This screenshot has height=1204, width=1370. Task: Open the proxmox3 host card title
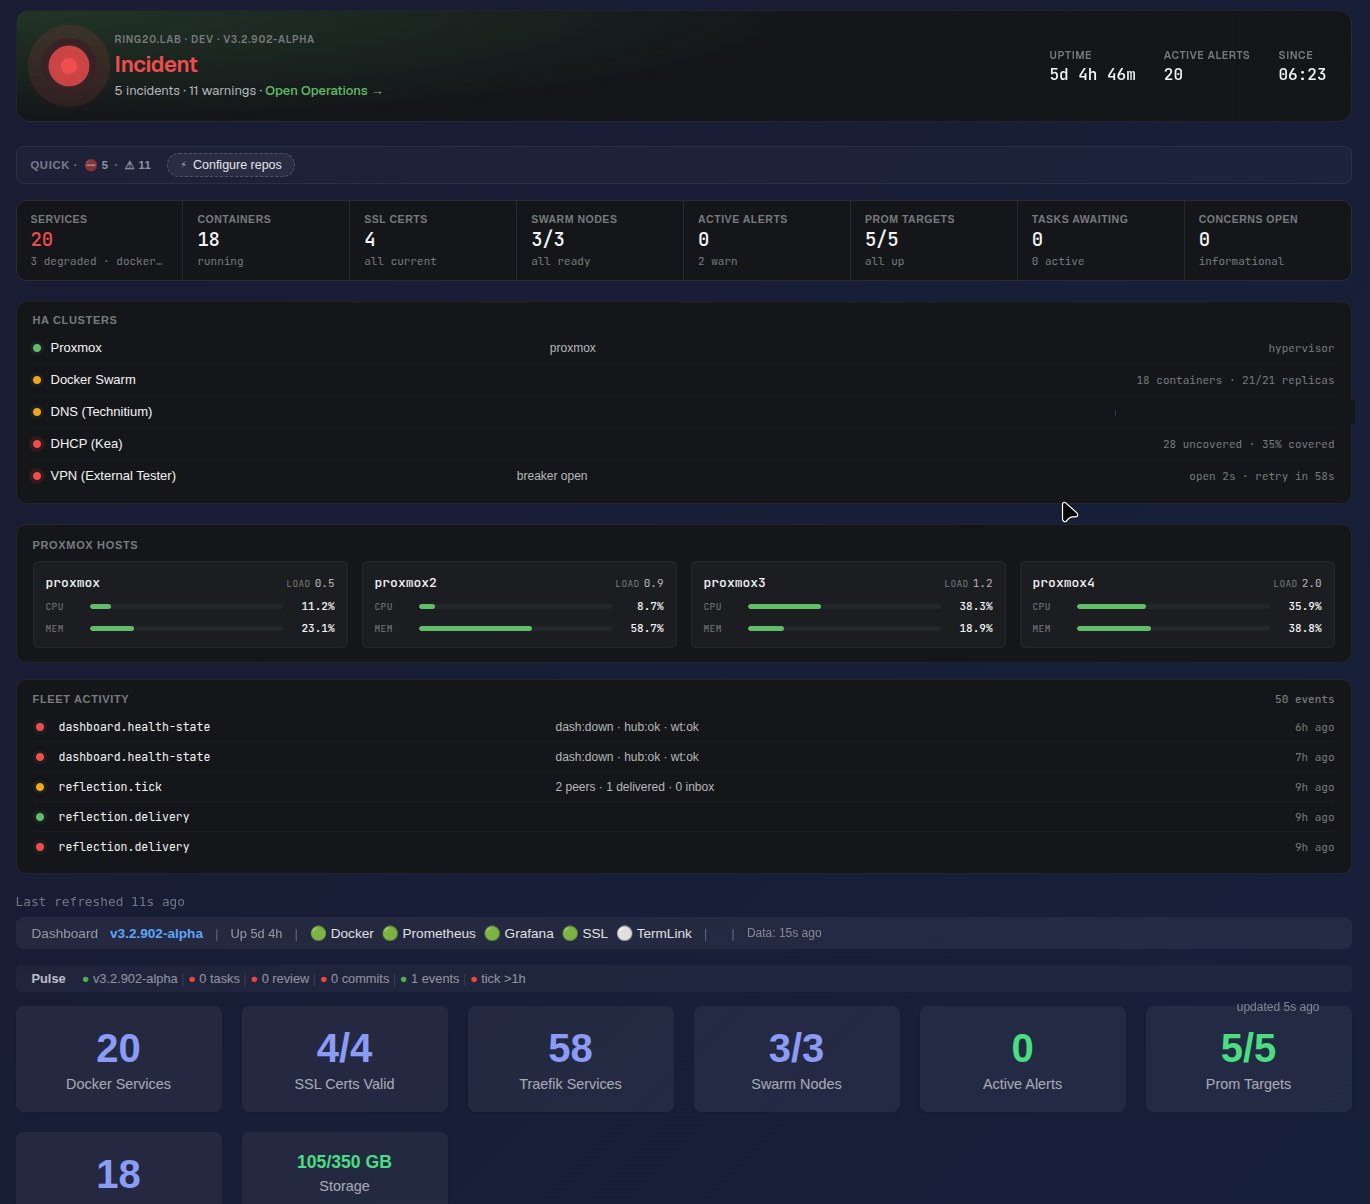tap(734, 583)
